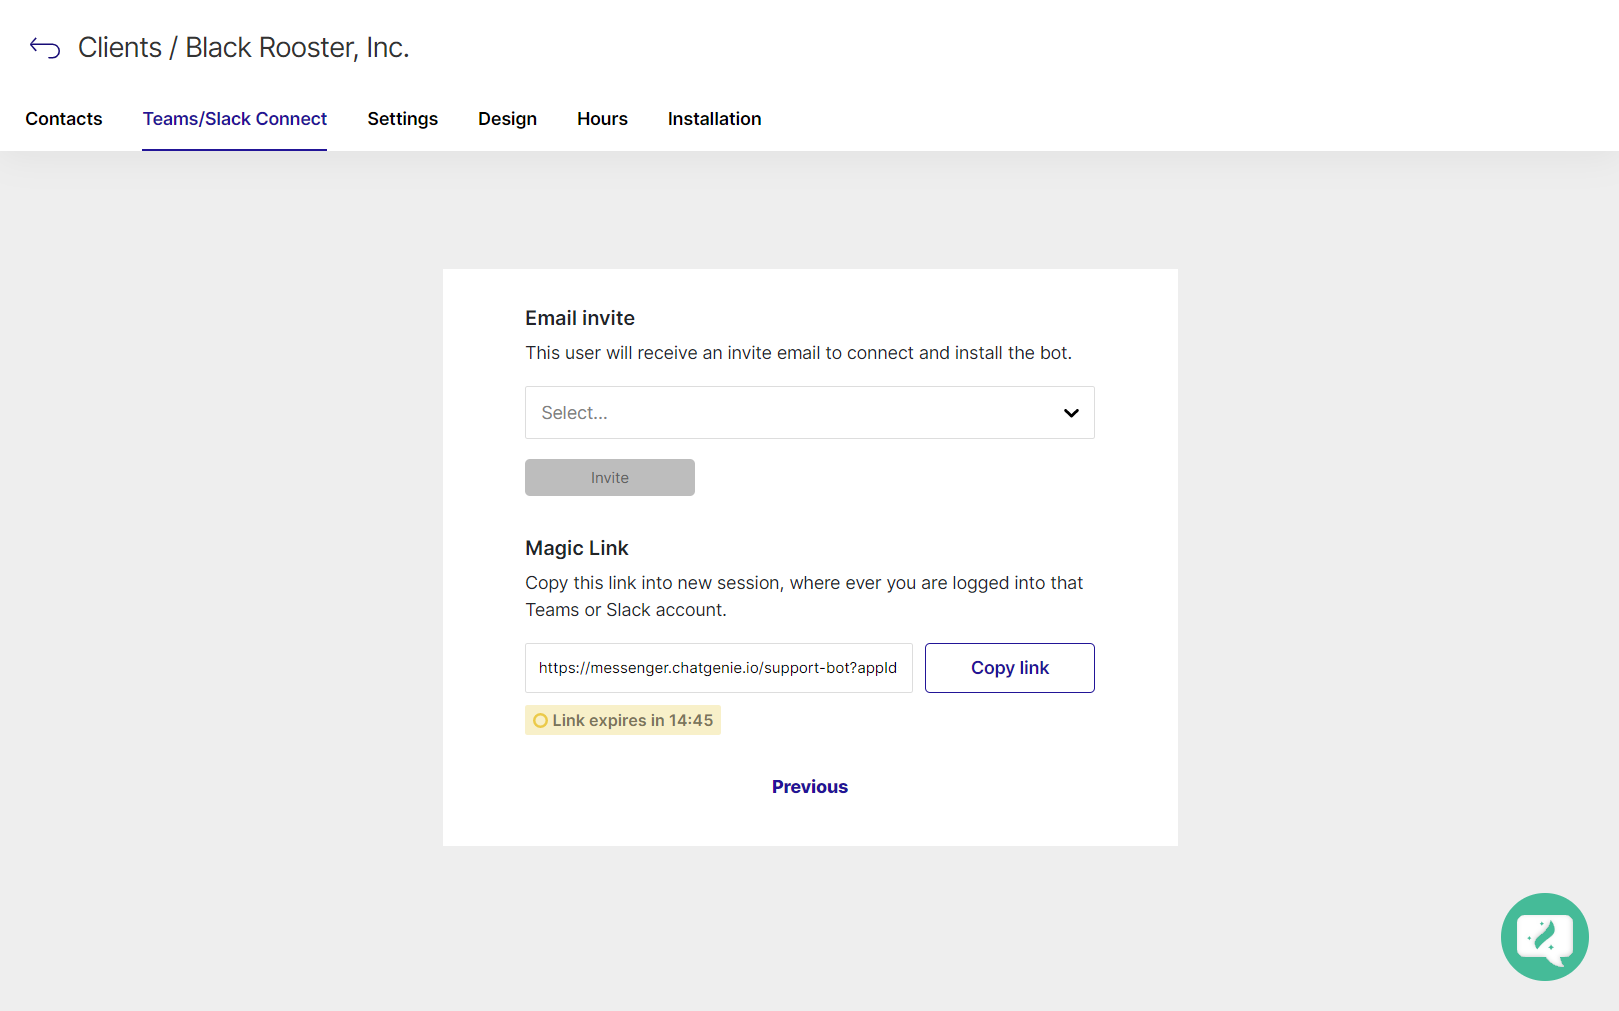Switch to Installation tab
Viewport: 1619px width, 1011px height.
715,119
